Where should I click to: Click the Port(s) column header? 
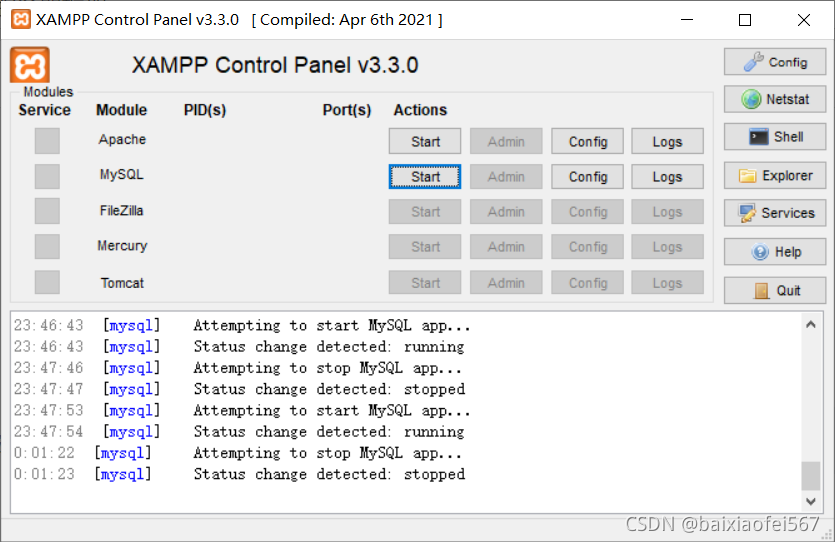[347, 110]
